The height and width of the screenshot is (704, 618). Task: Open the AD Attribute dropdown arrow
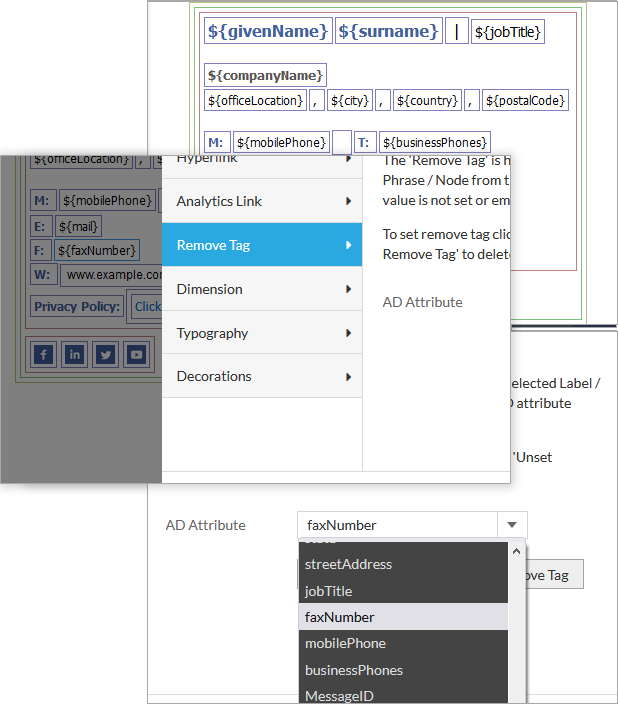511,525
